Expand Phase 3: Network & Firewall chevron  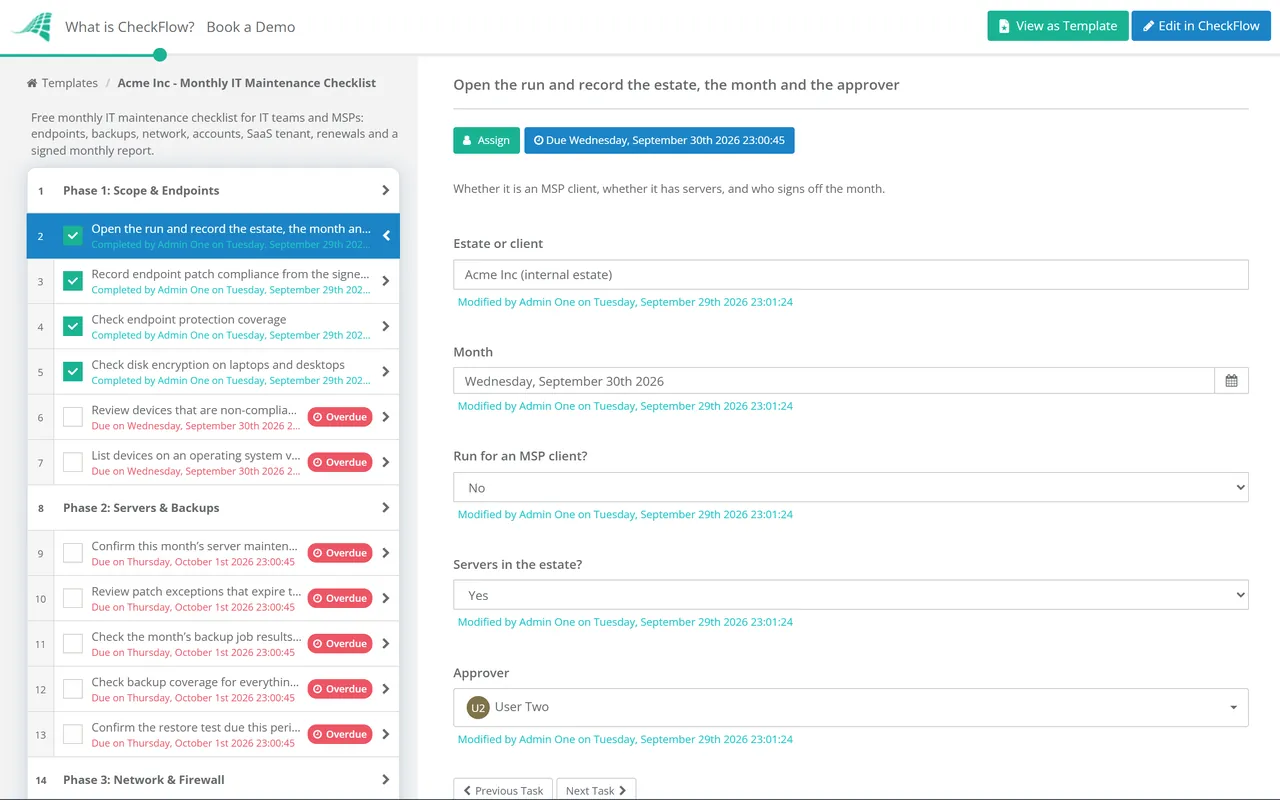[x=386, y=780]
